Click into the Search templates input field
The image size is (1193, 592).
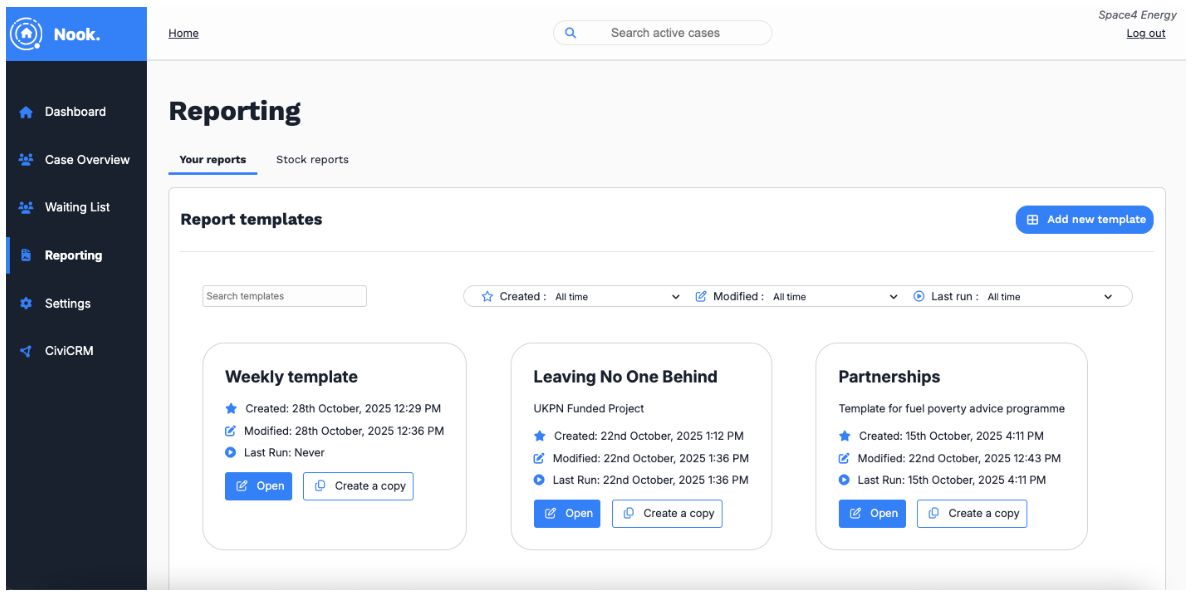pyautogui.click(x=284, y=296)
